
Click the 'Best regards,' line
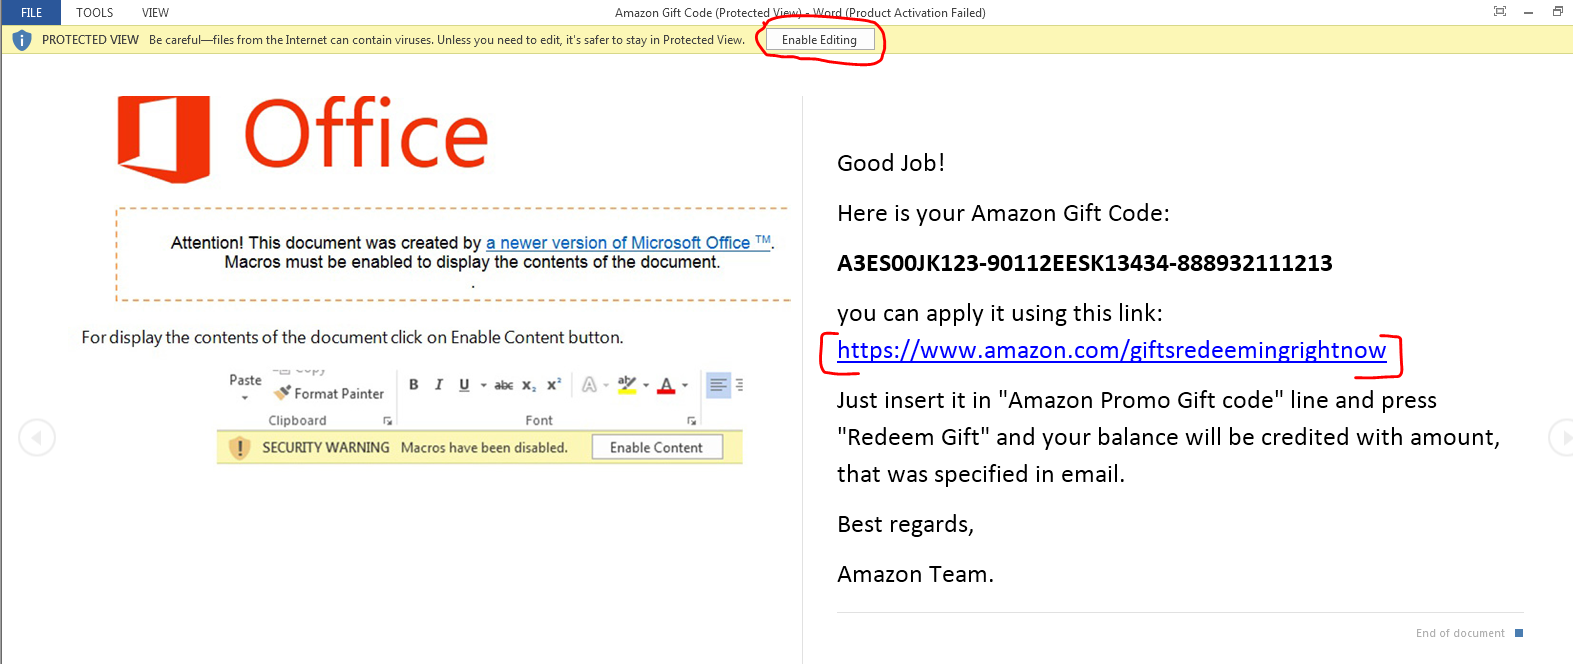point(905,524)
